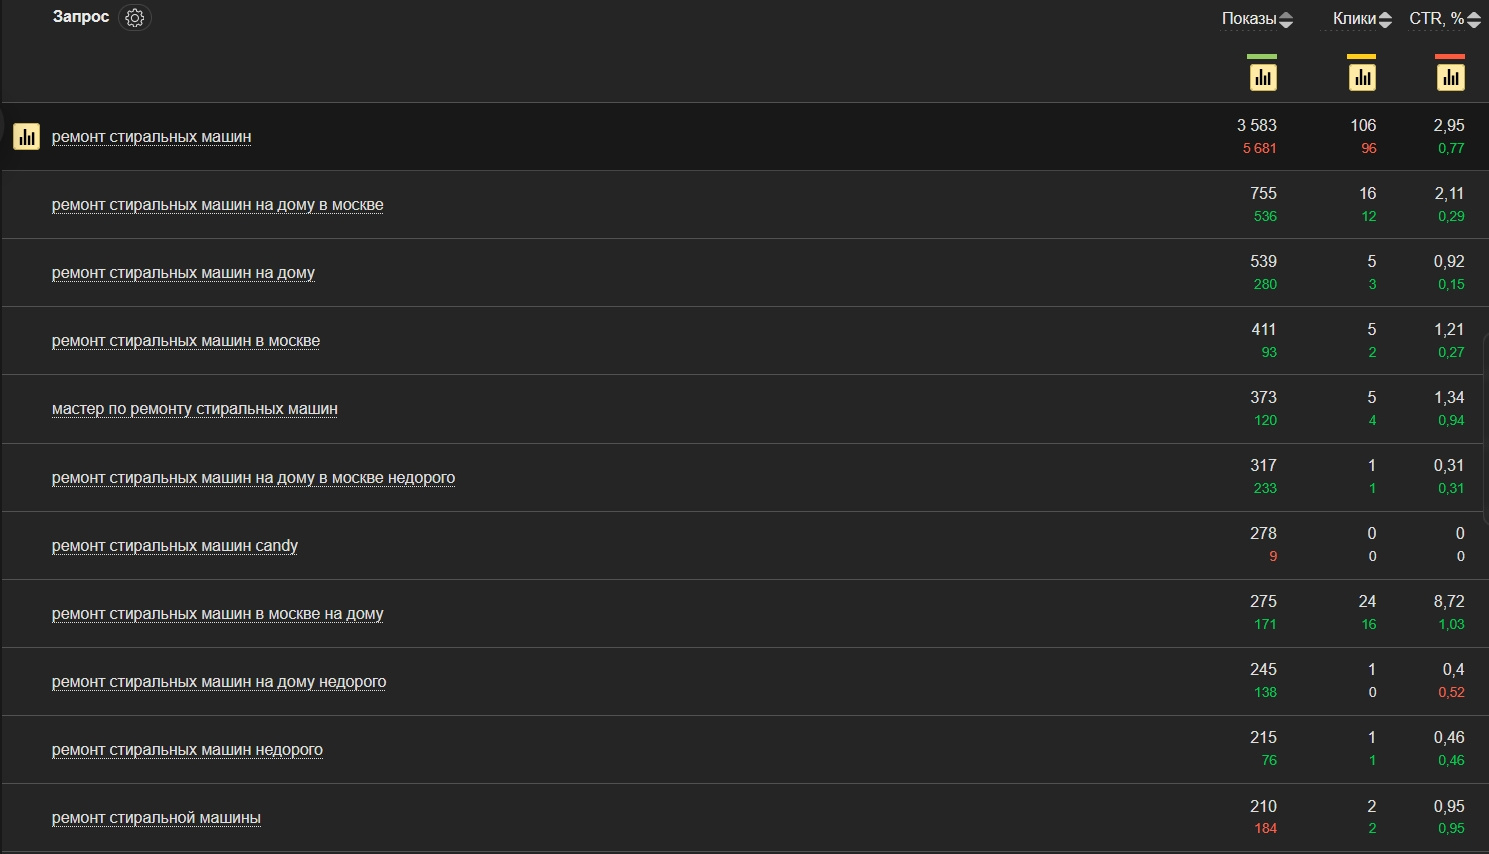Click green color bar above Показы chart

tap(1262, 57)
